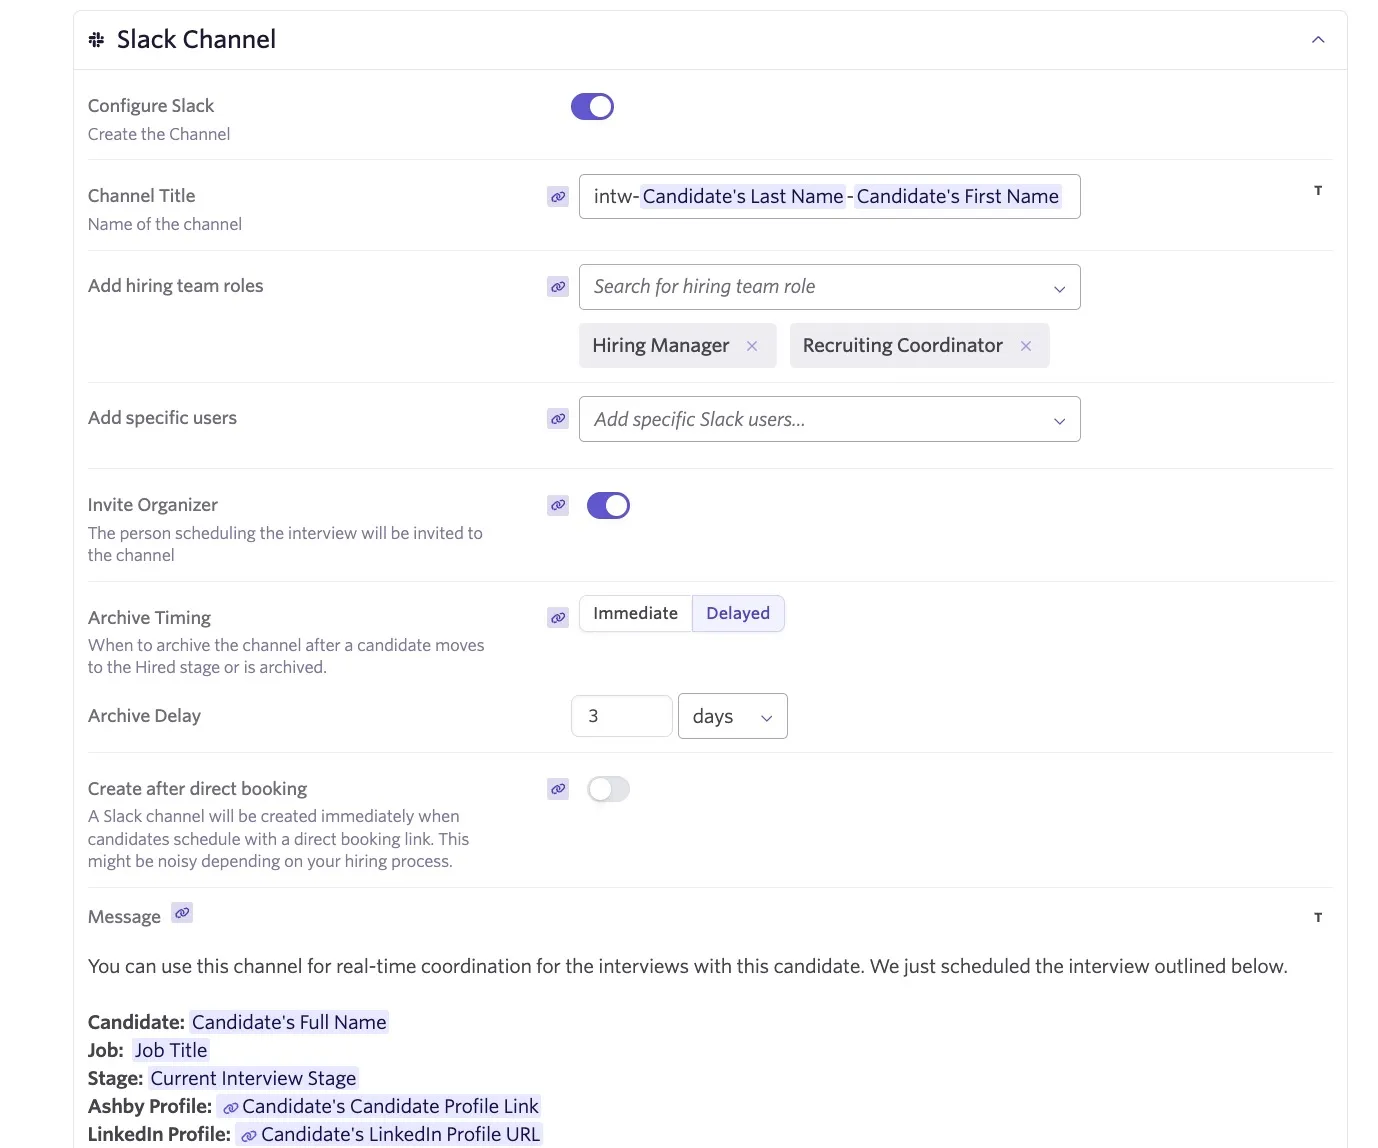Click the message body intro paragraph
This screenshot has width=1378, height=1148.
688,966
